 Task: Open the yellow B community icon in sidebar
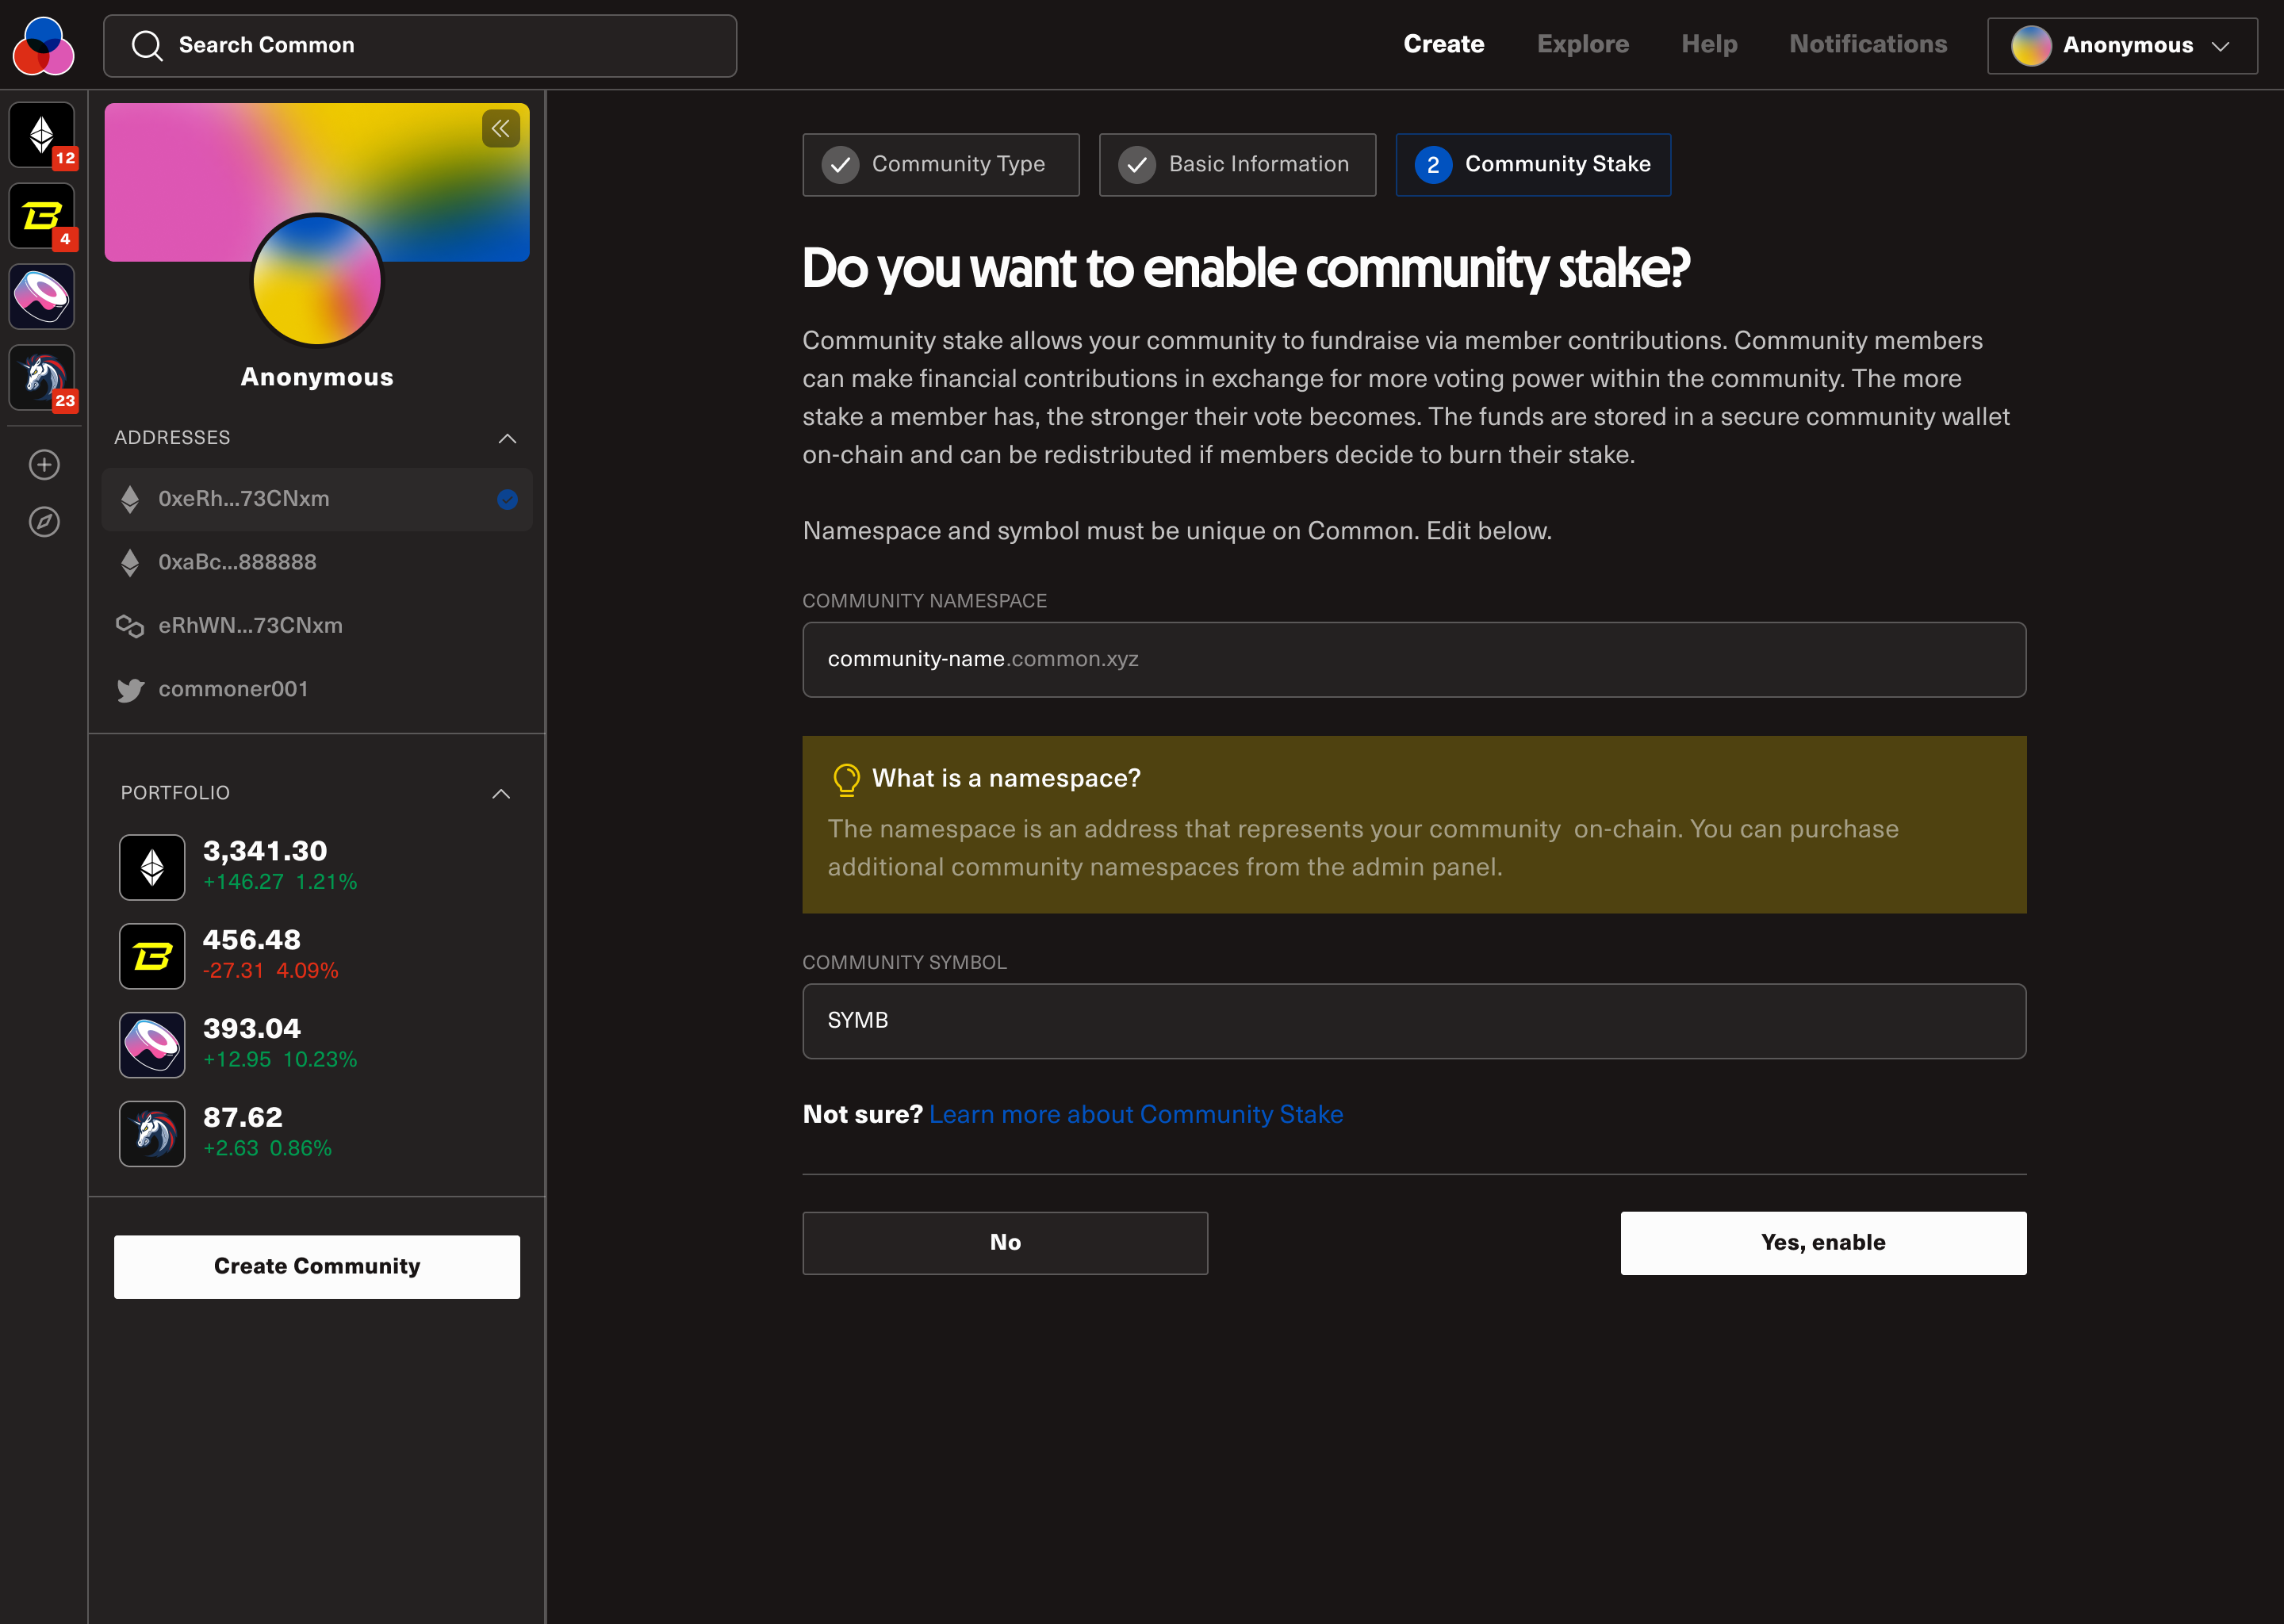click(42, 215)
